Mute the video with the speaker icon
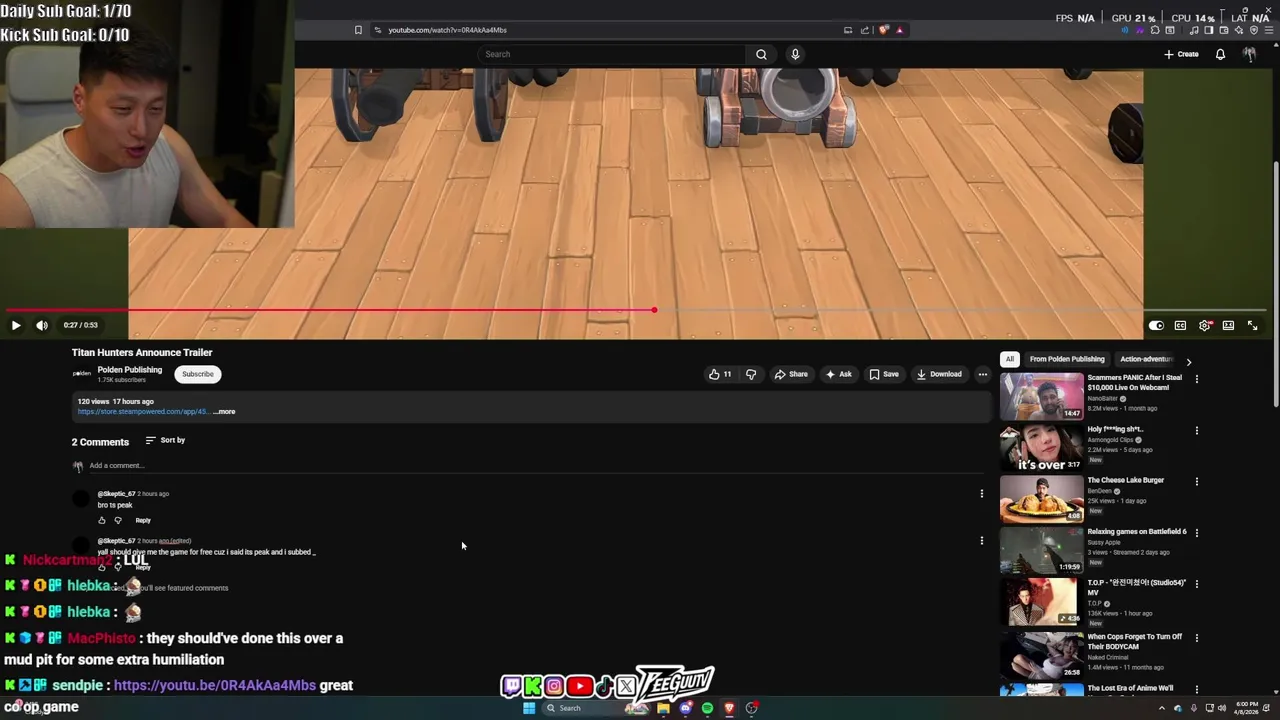Screen dimensions: 1280x720 [42, 325]
